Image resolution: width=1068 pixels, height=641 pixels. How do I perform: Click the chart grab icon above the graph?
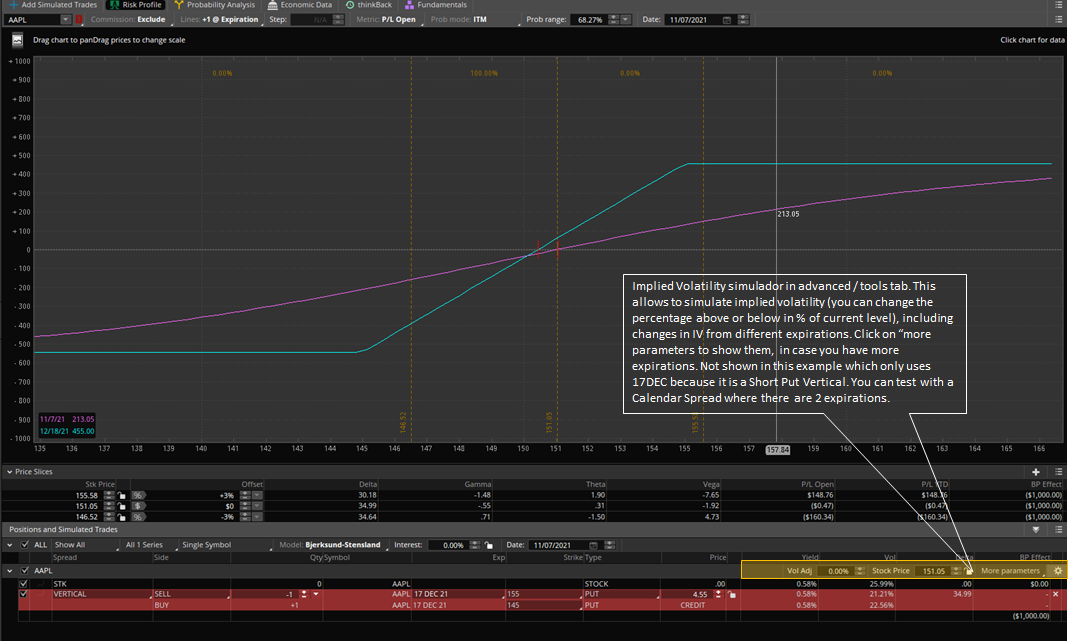click(x=15, y=40)
